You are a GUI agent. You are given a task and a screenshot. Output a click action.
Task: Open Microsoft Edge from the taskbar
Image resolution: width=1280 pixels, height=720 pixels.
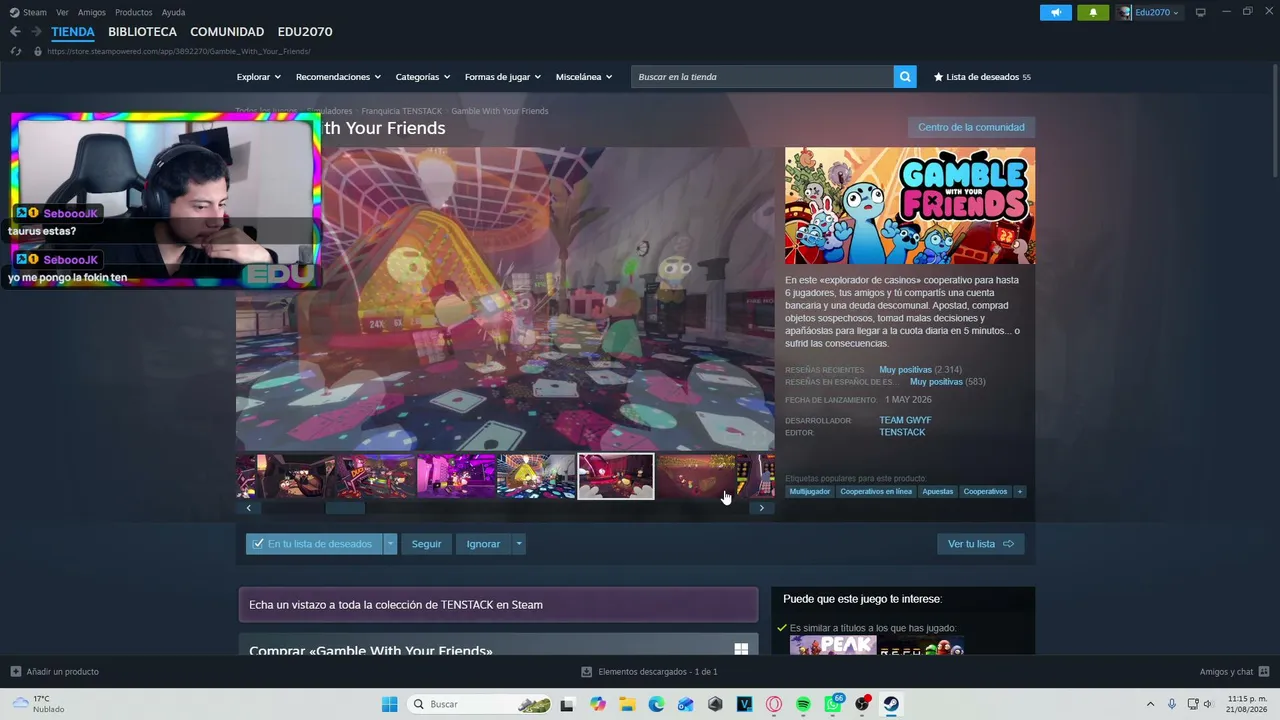pyautogui.click(x=656, y=704)
